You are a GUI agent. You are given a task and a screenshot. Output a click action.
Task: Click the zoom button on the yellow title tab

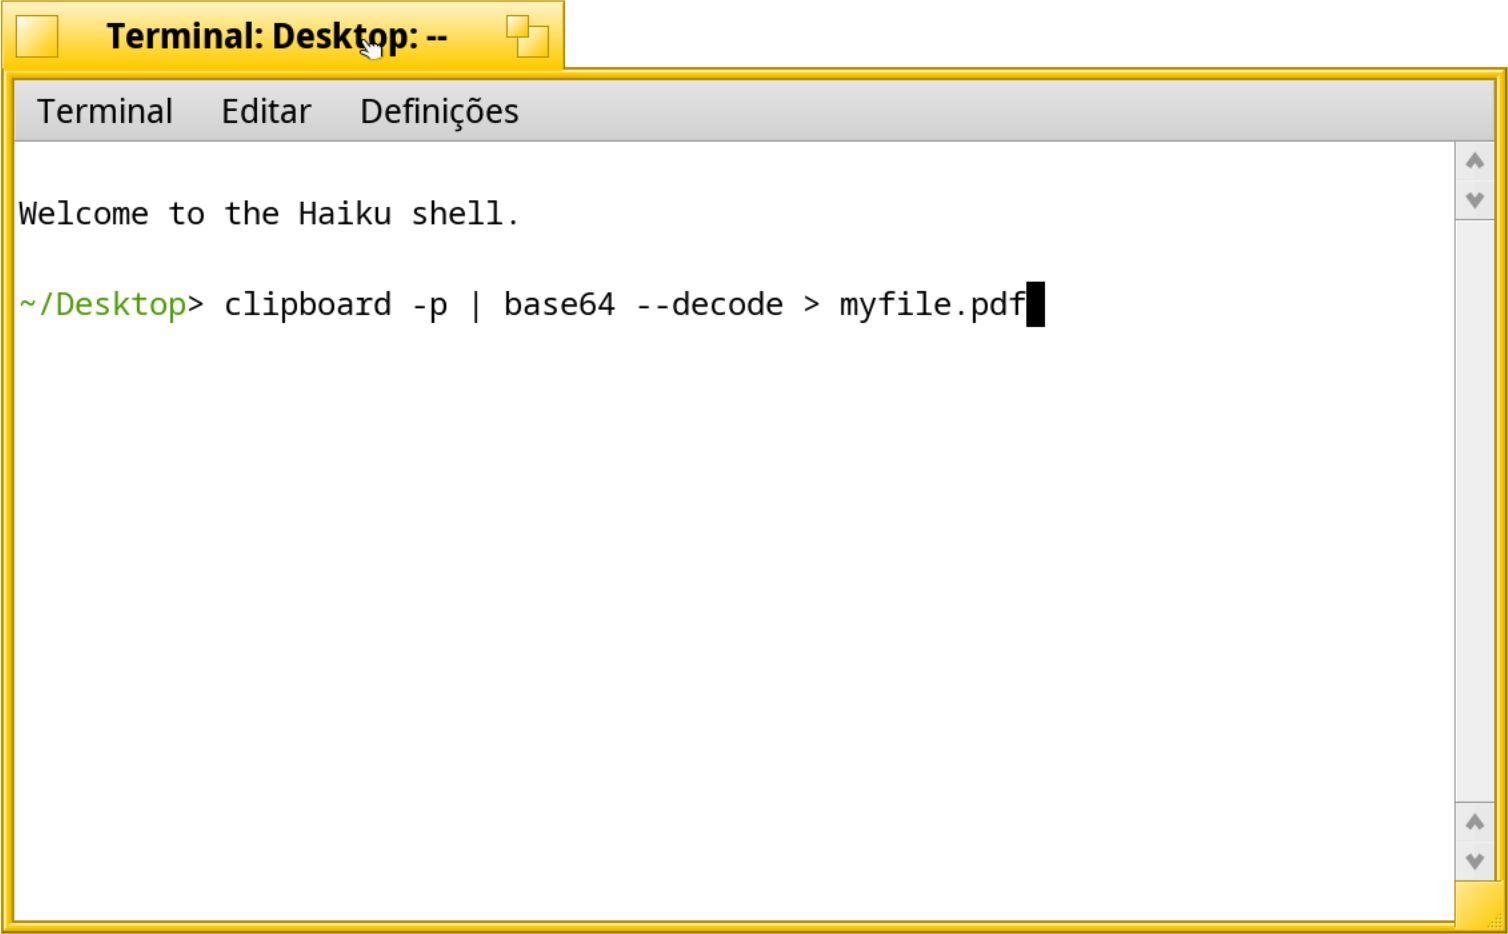[x=527, y=37]
